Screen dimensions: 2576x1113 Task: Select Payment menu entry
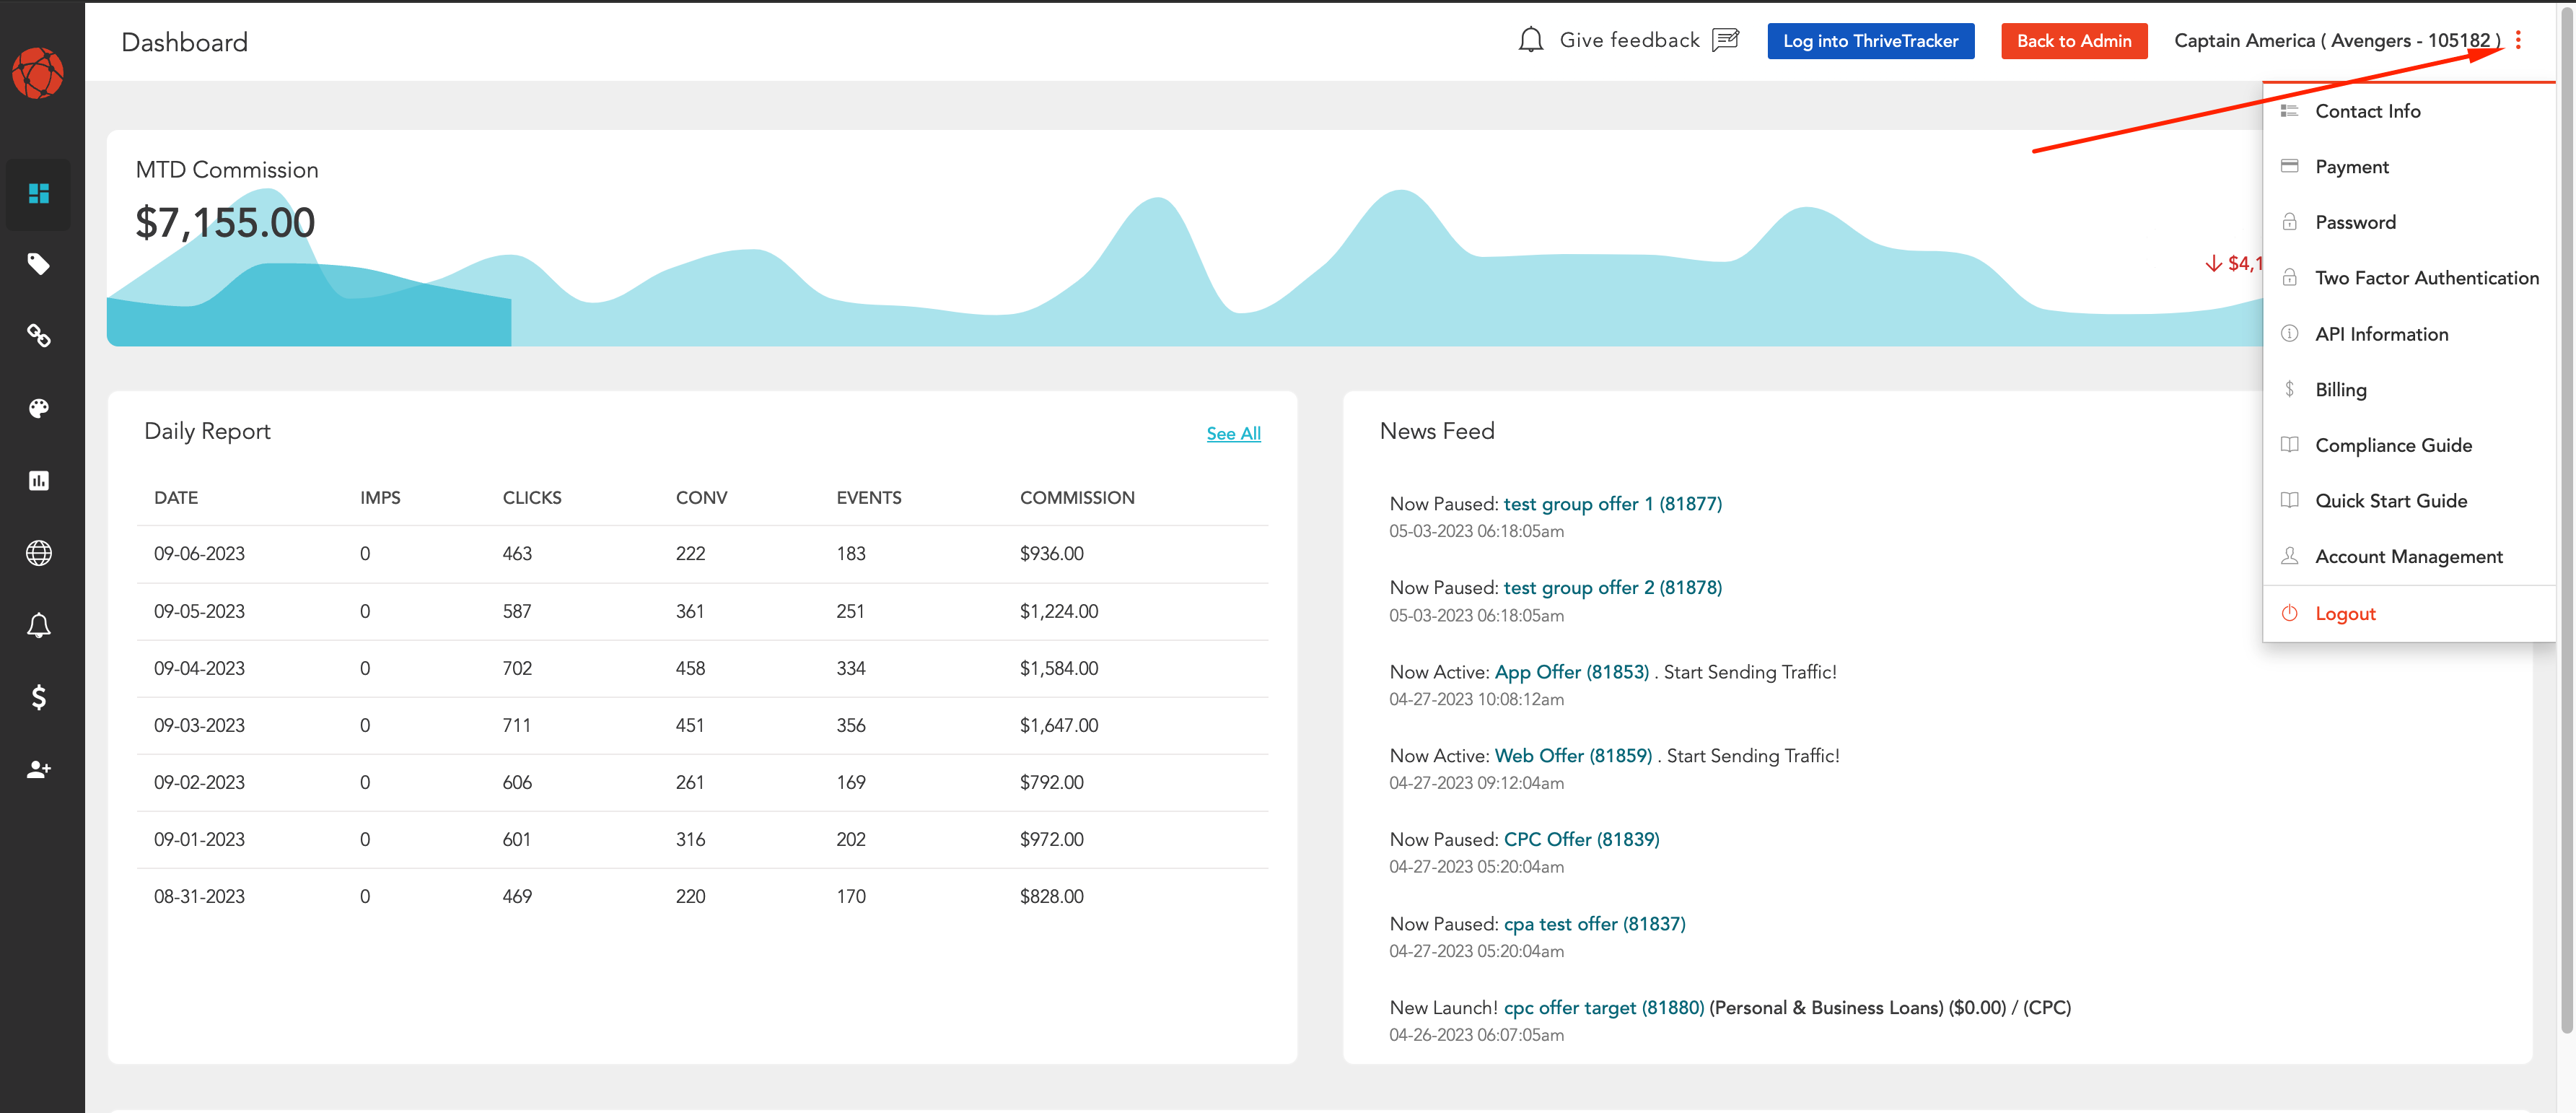[2408, 167]
